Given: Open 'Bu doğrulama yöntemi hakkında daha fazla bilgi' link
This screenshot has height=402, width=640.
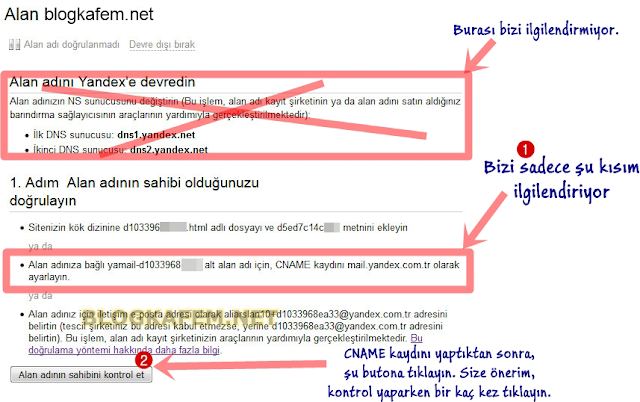Looking at the screenshot, I should click(124, 350).
